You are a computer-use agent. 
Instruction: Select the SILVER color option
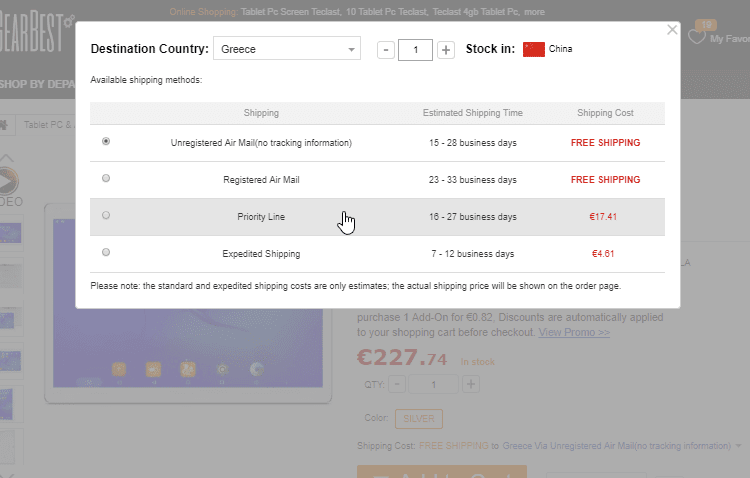coord(418,419)
